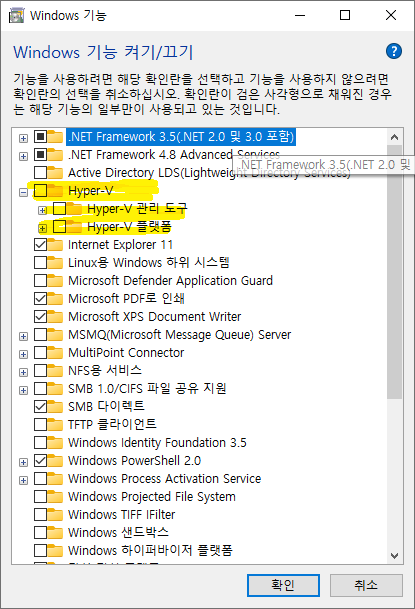Enable the Windows 샌드박스 checkbox
Image resolution: width=415 pixels, height=609 pixels.
coord(40,532)
